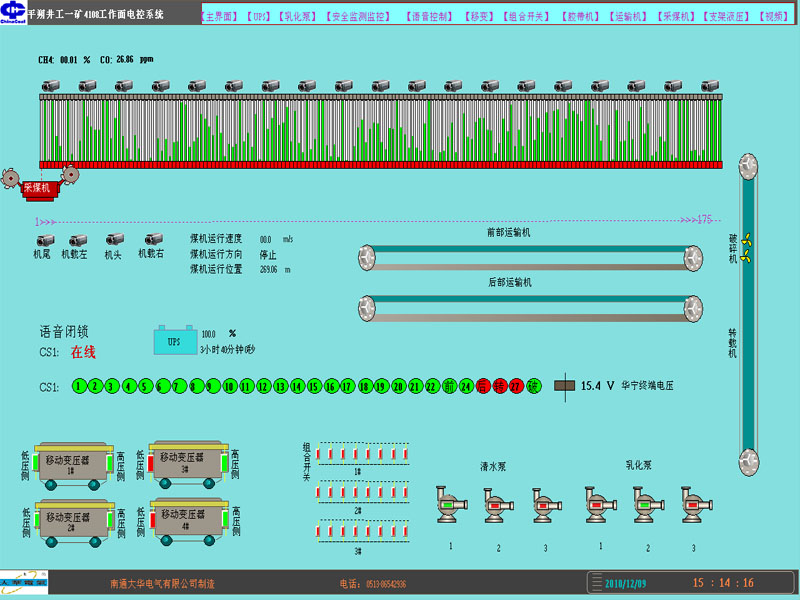Viewport: 800px width, 600px height.
Task: Click CS1 green indicator number 1
Action: (x=79, y=386)
